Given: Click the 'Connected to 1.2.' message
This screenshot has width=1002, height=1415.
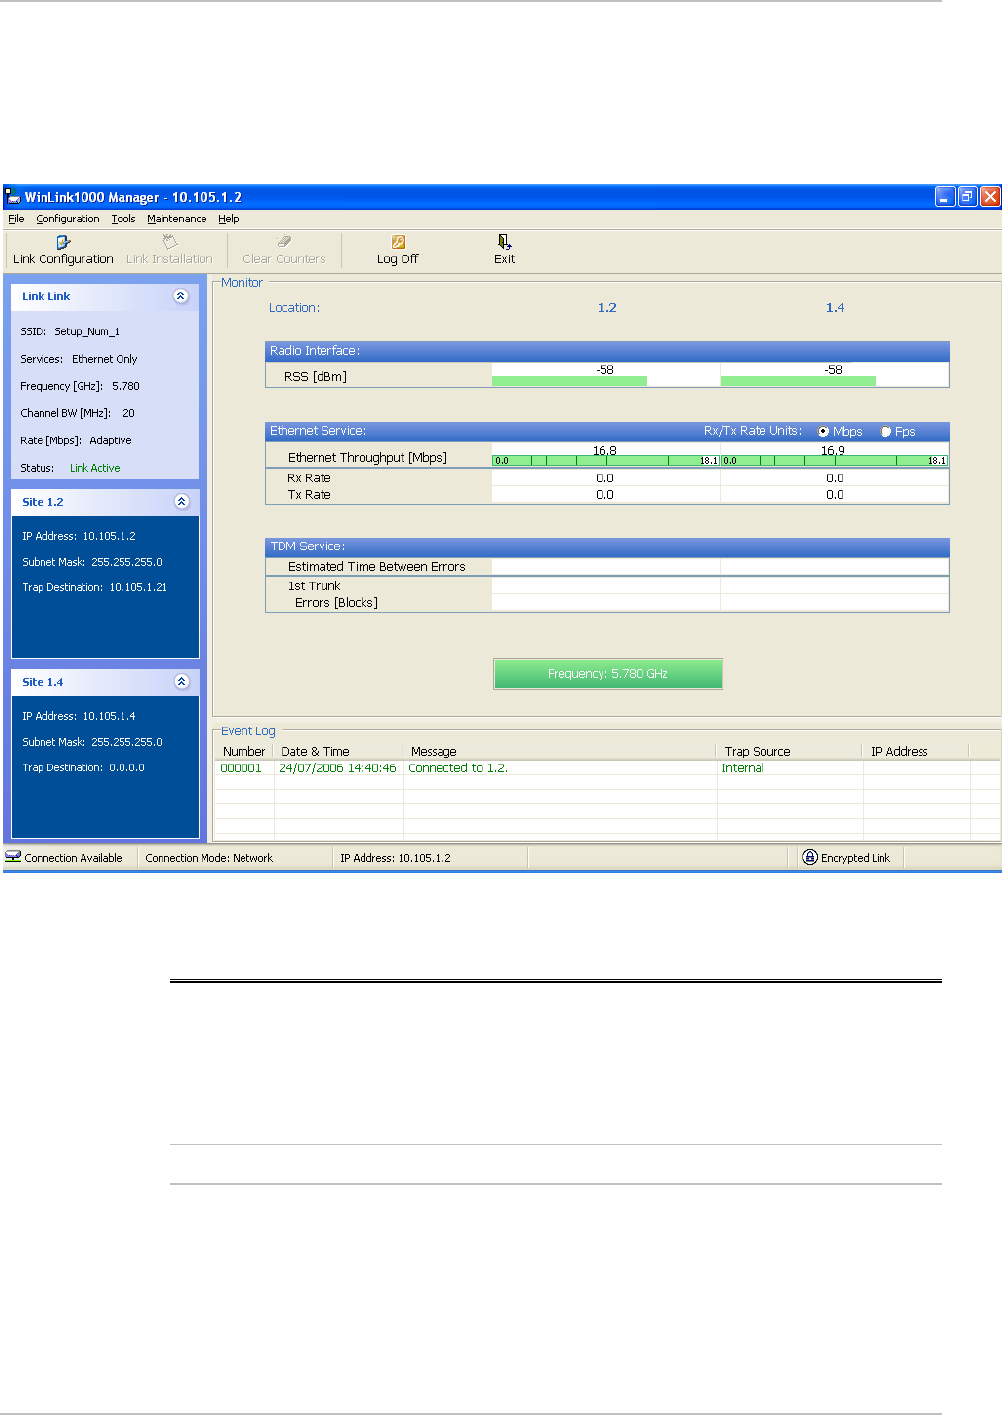Looking at the screenshot, I should [x=458, y=768].
